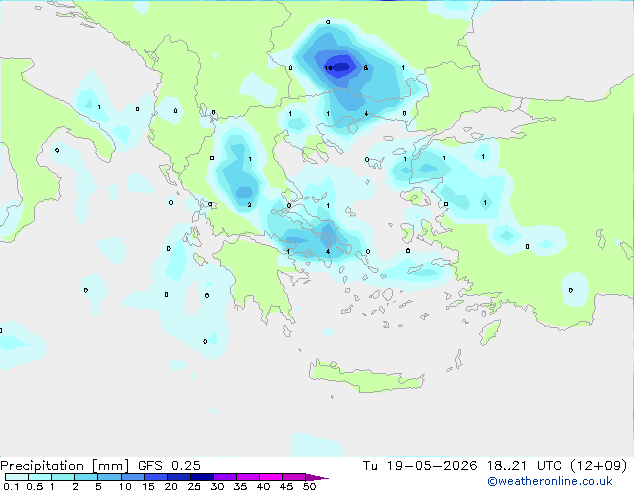Click the "35" legend scale label

(x=240, y=486)
